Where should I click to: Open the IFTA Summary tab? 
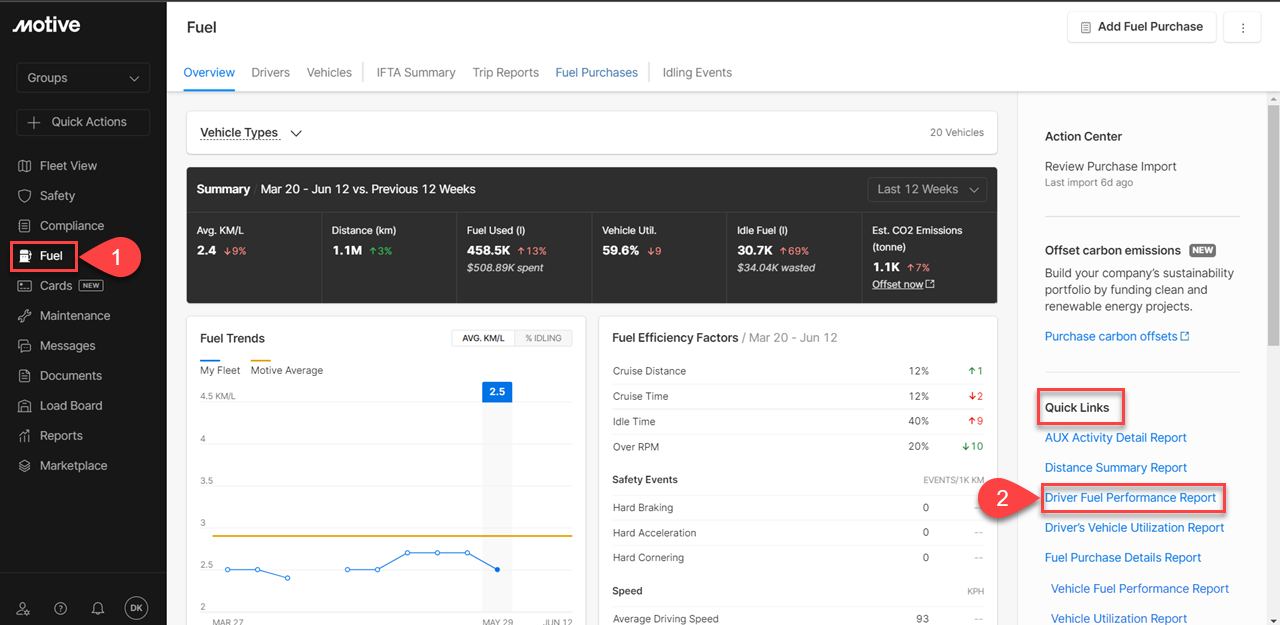click(416, 73)
